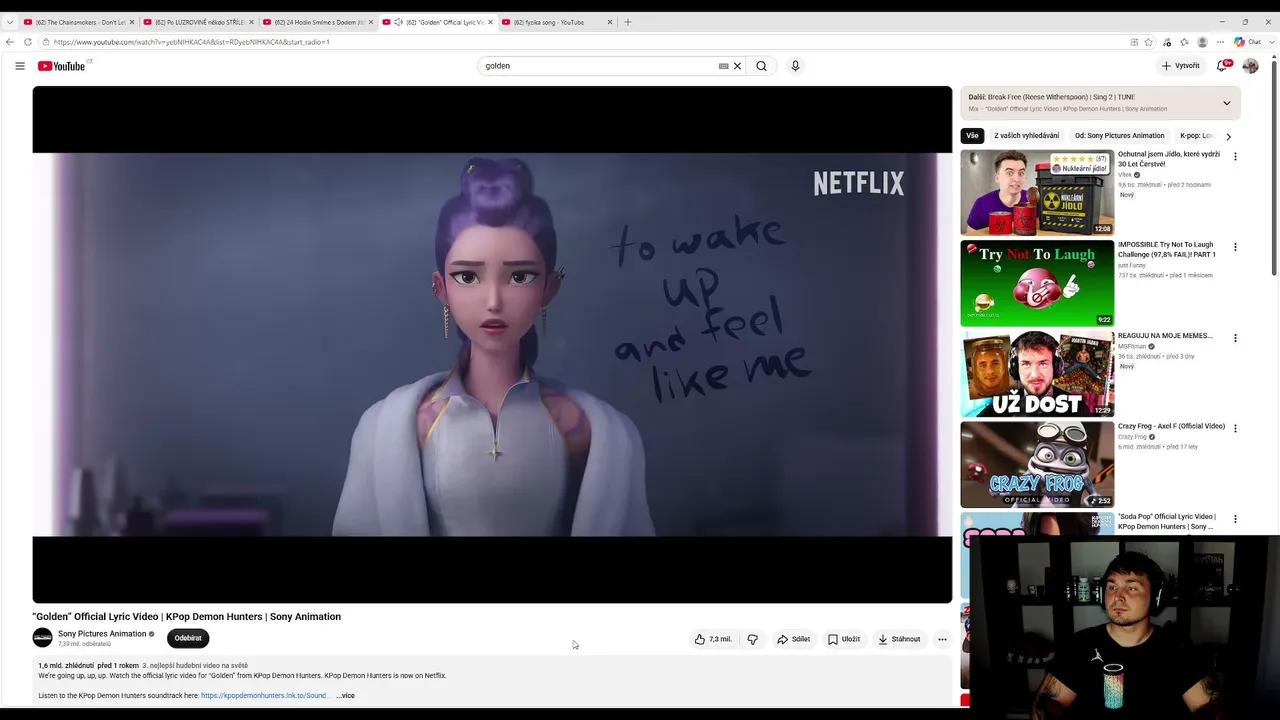Click the Vytvořit create button

(1181, 66)
